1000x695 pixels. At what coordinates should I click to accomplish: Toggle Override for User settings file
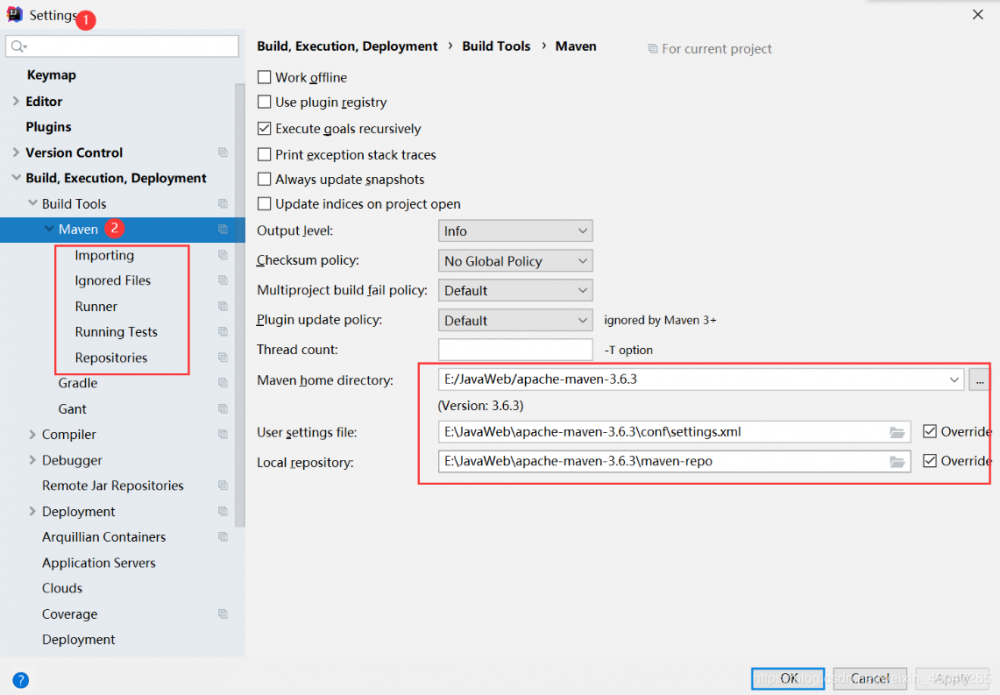(x=930, y=432)
